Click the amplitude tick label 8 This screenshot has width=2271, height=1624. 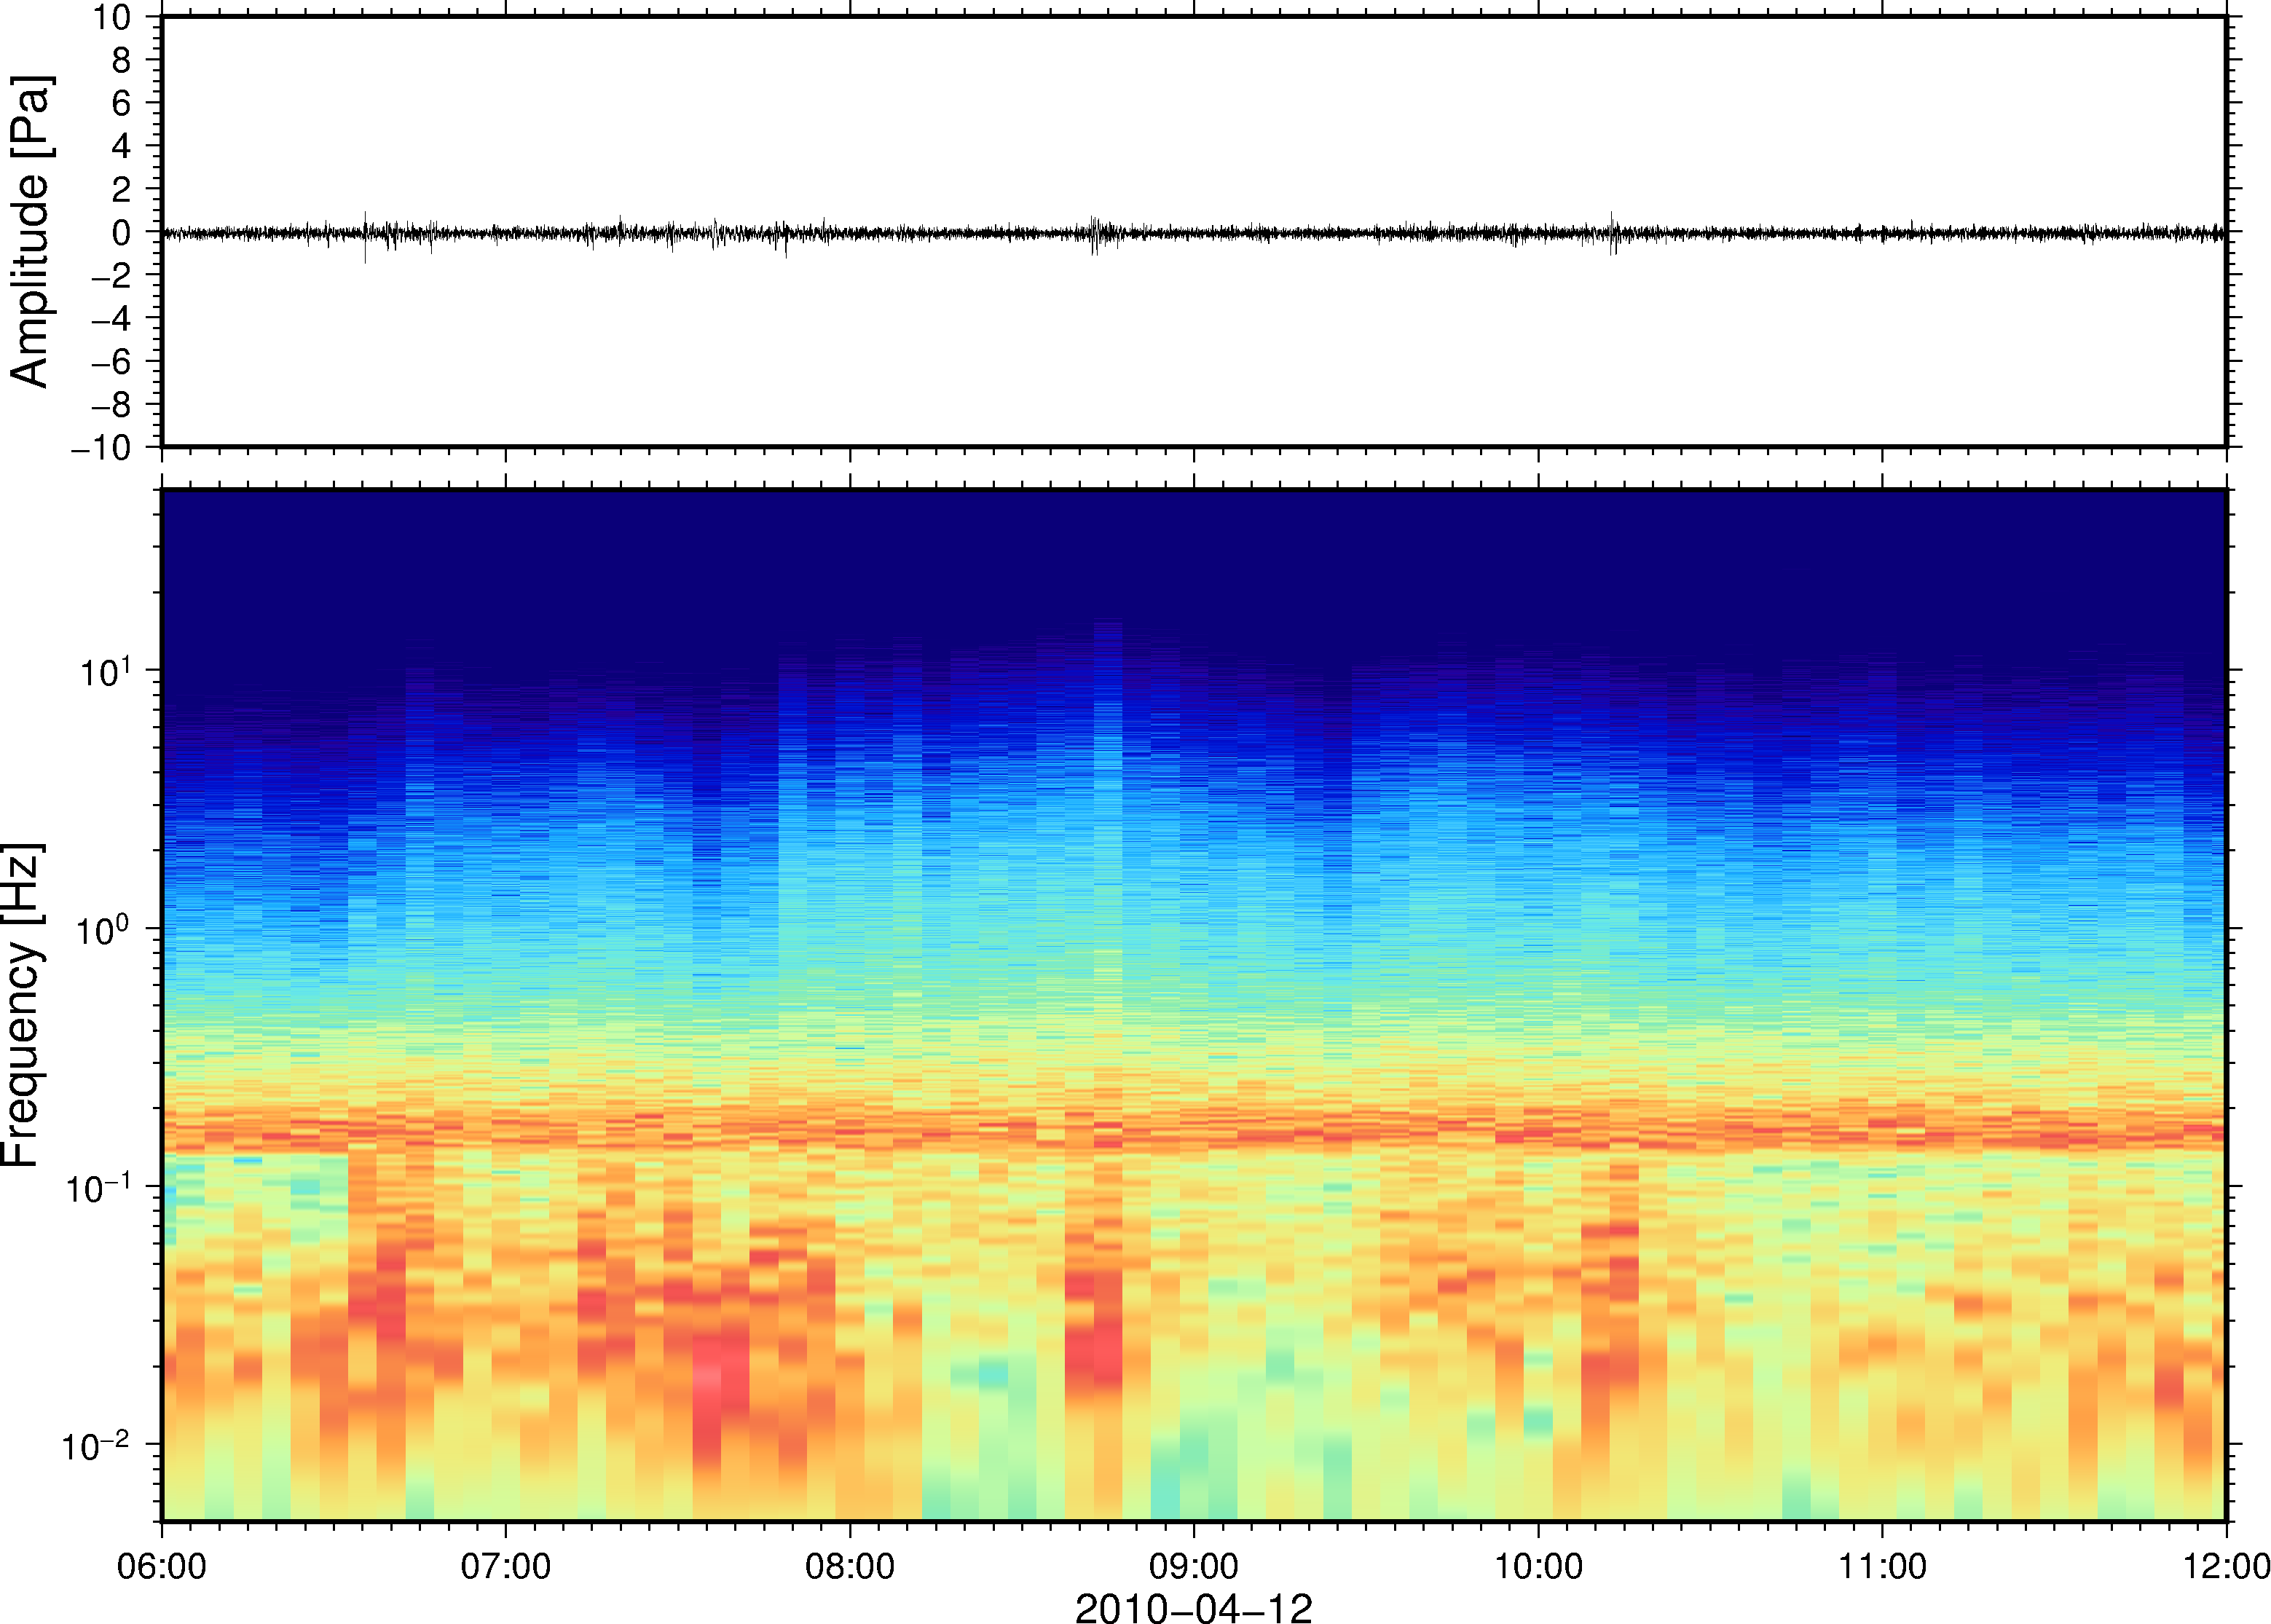(121, 60)
